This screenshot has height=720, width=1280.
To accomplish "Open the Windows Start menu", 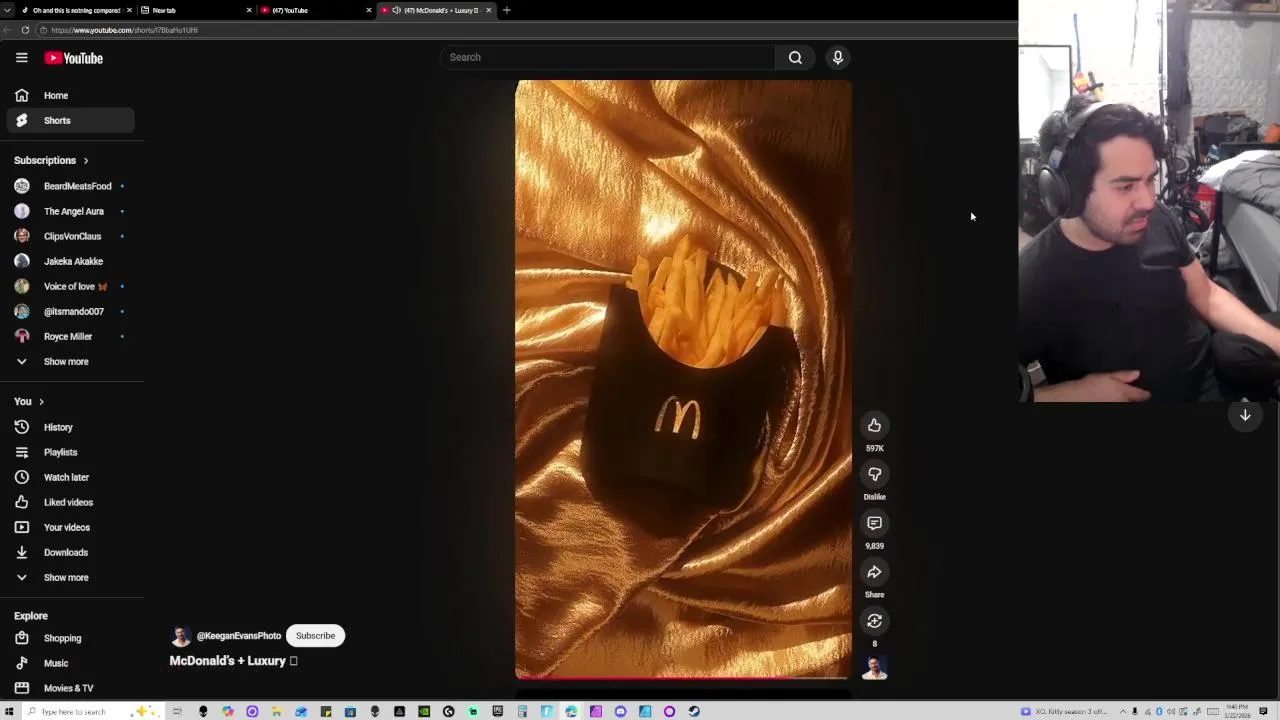I will [9, 711].
